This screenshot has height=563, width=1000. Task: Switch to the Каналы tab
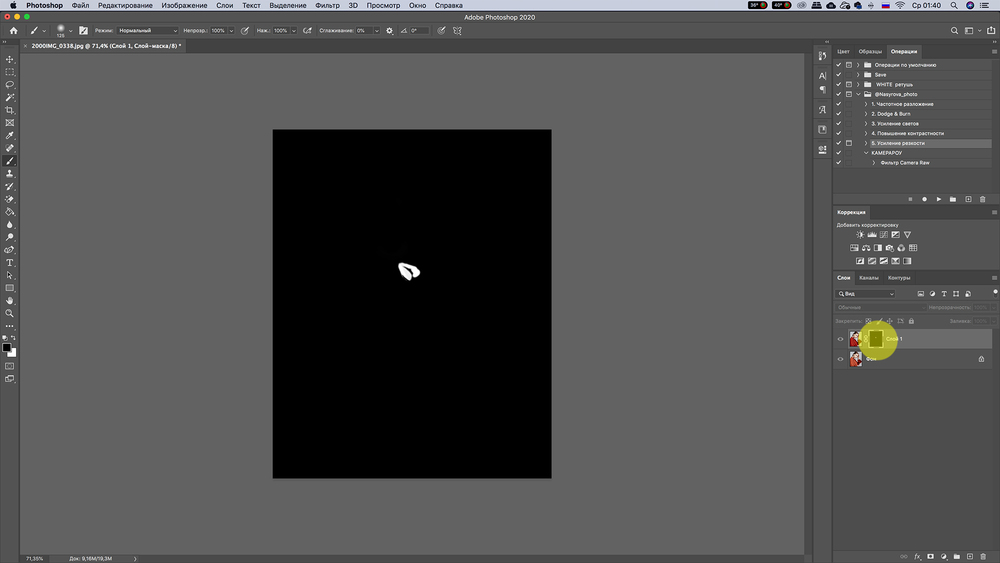(x=869, y=277)
